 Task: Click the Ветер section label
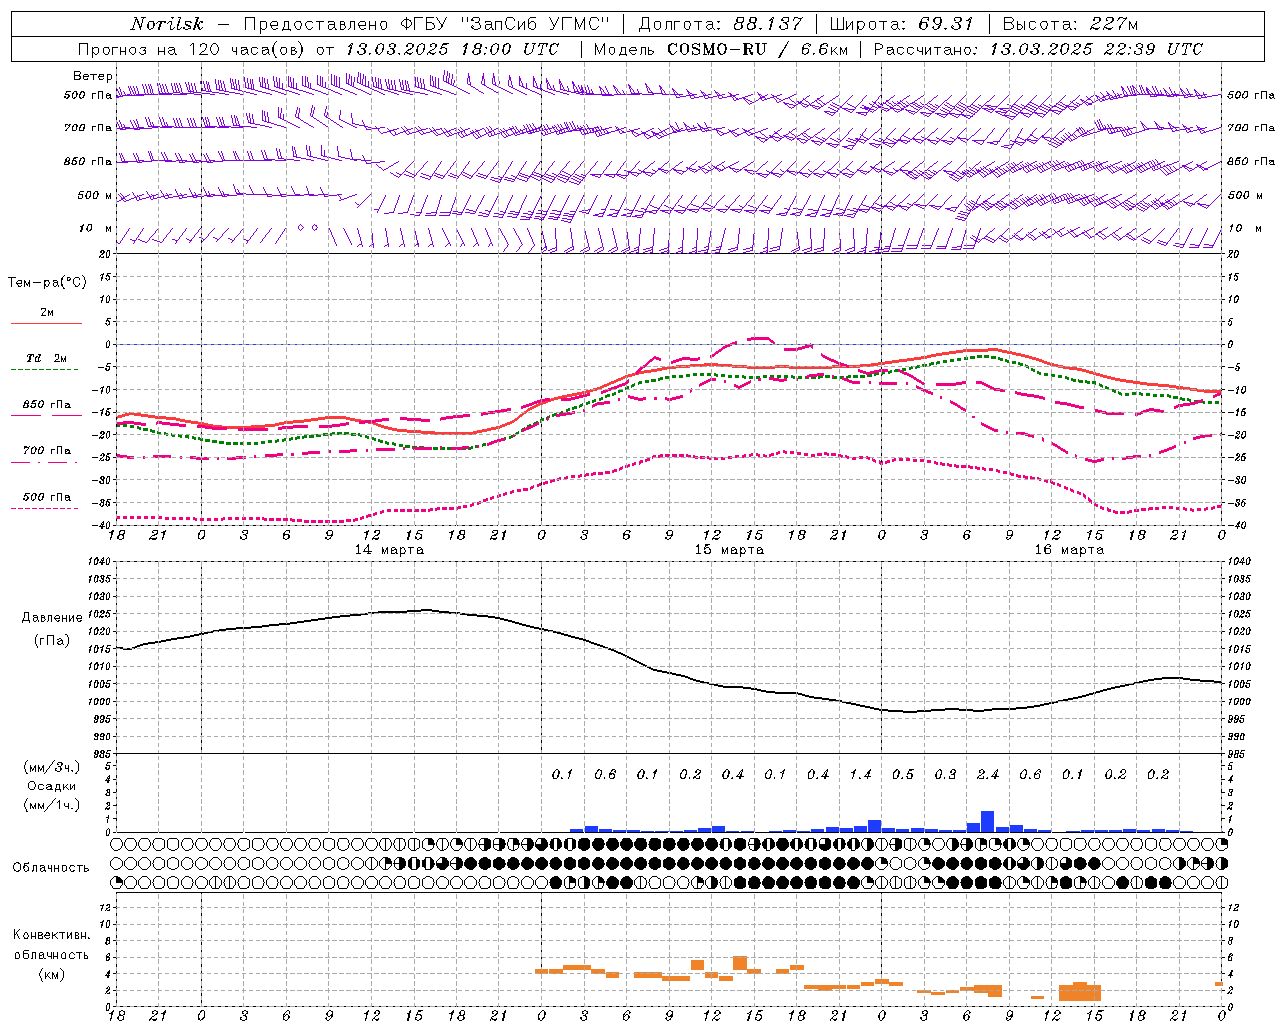point(93,76)
